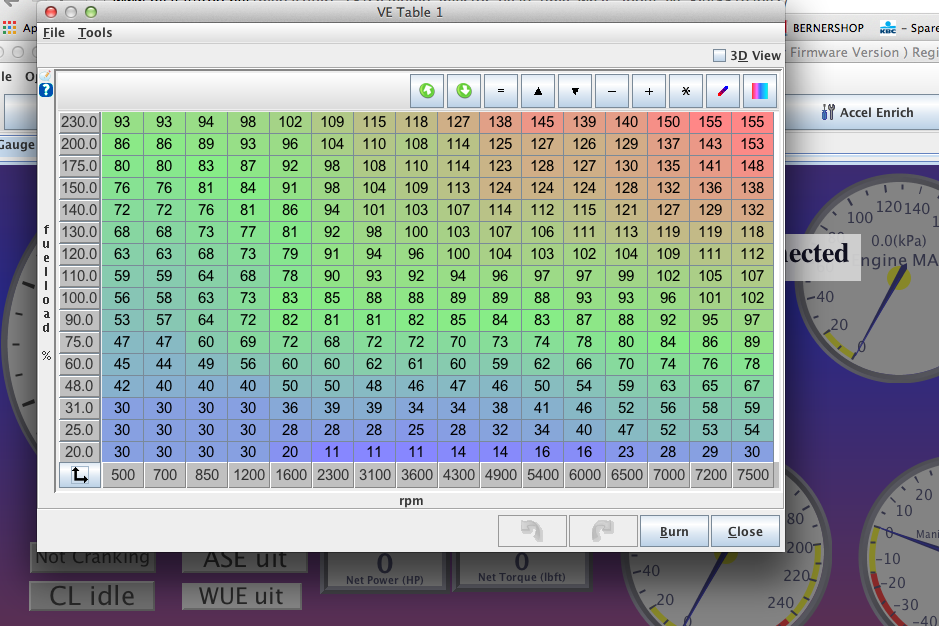Click the Burn button
This screenshot has width=939, height=626.
(674, 532)
